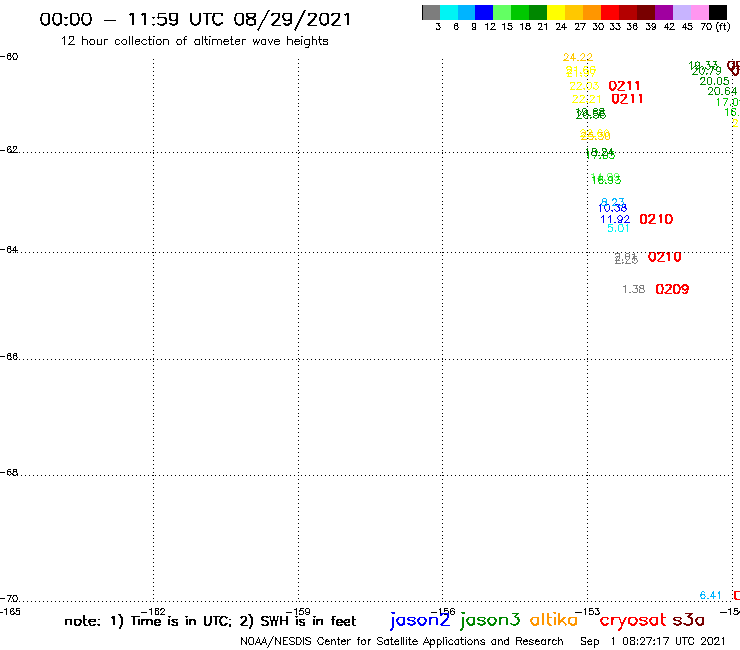
Task: Click the title '00:00 – 11:59 UTC 08/29/2021'
Action: (195, 19)
